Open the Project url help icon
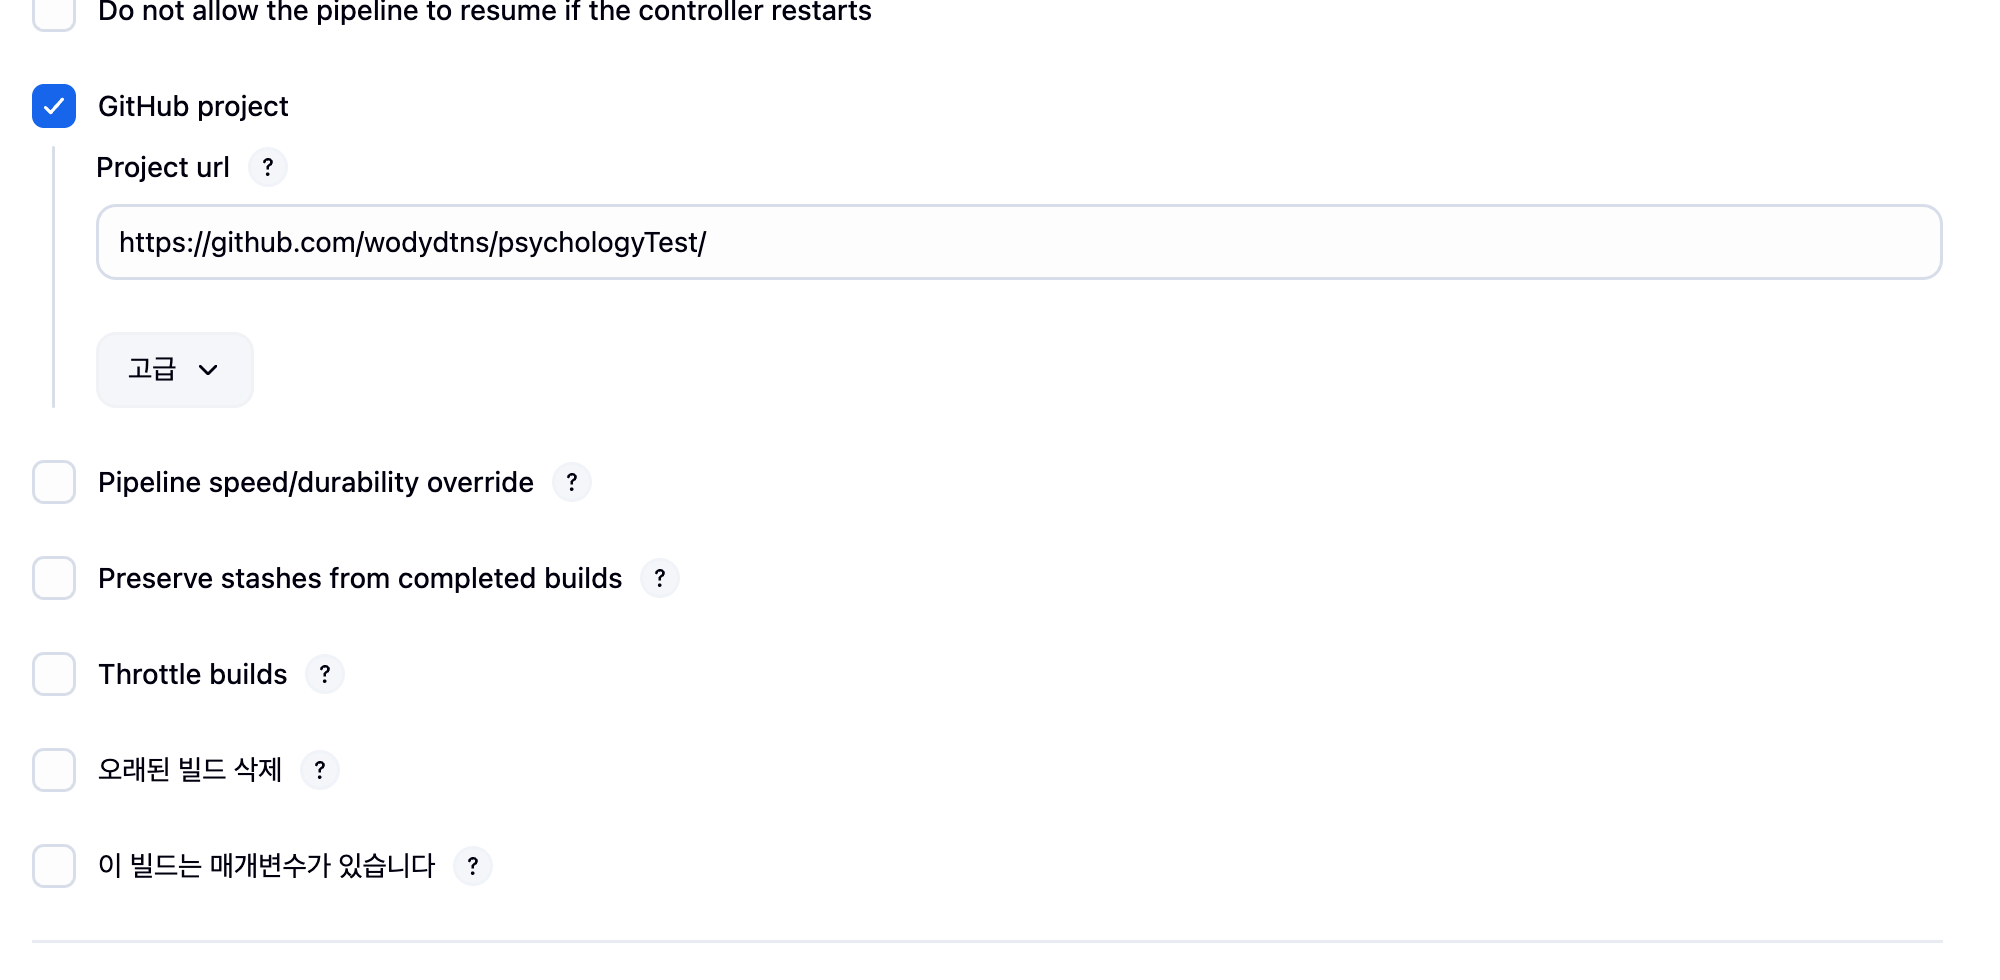Viewport: 2000px width, 980px height. pyautogui.click(x=267, y=167)
